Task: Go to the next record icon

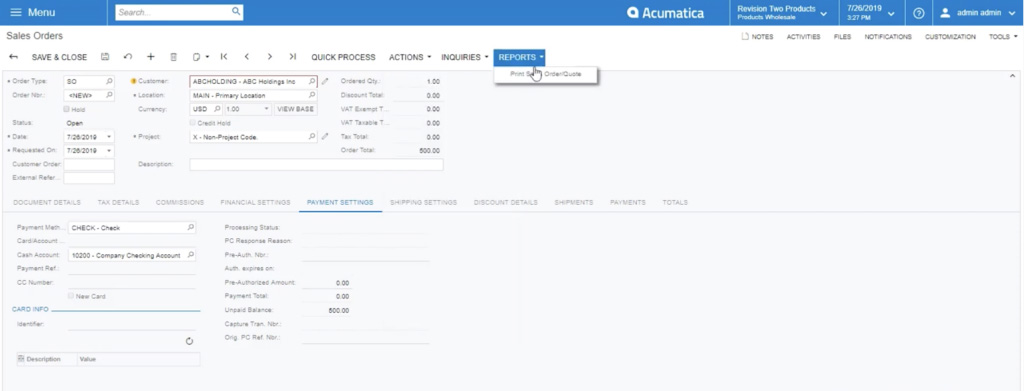Action: (270, 57)
